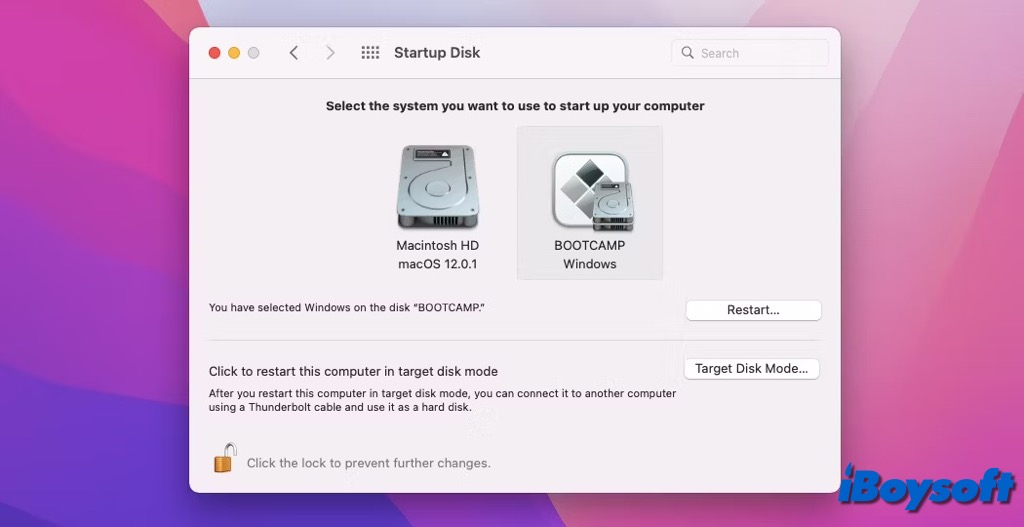
Task: Minimize the Startup Disk window
Action: [234, 53]
